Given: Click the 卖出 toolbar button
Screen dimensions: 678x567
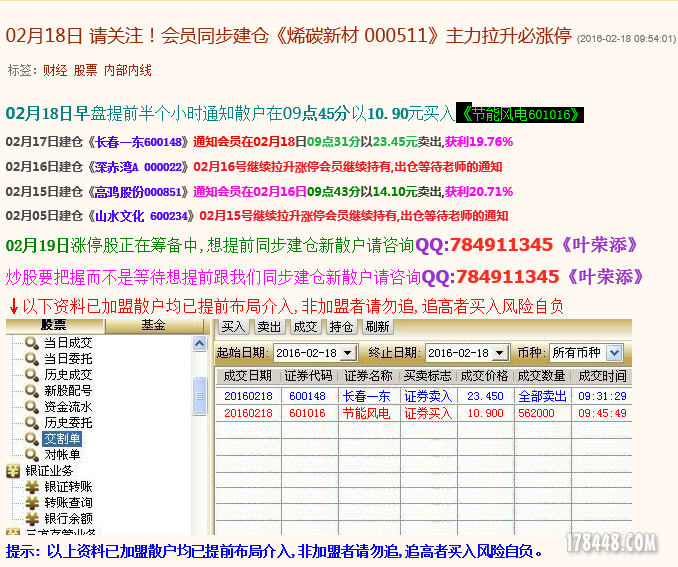Looking at the screenshot, I should [269, 327].
